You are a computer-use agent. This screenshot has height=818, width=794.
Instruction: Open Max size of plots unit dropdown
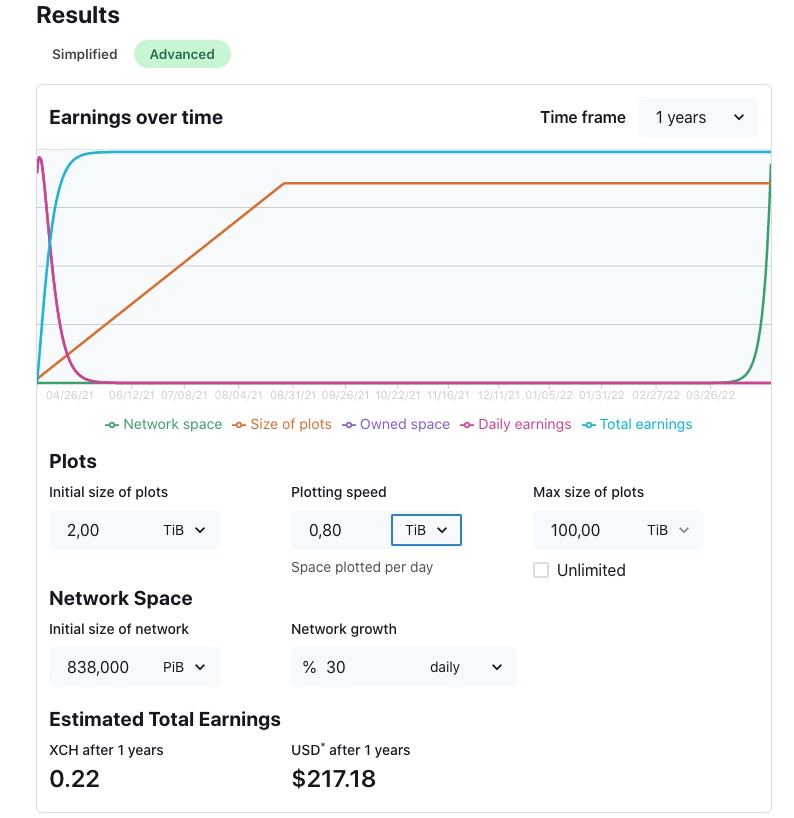[x=668, y=530]
